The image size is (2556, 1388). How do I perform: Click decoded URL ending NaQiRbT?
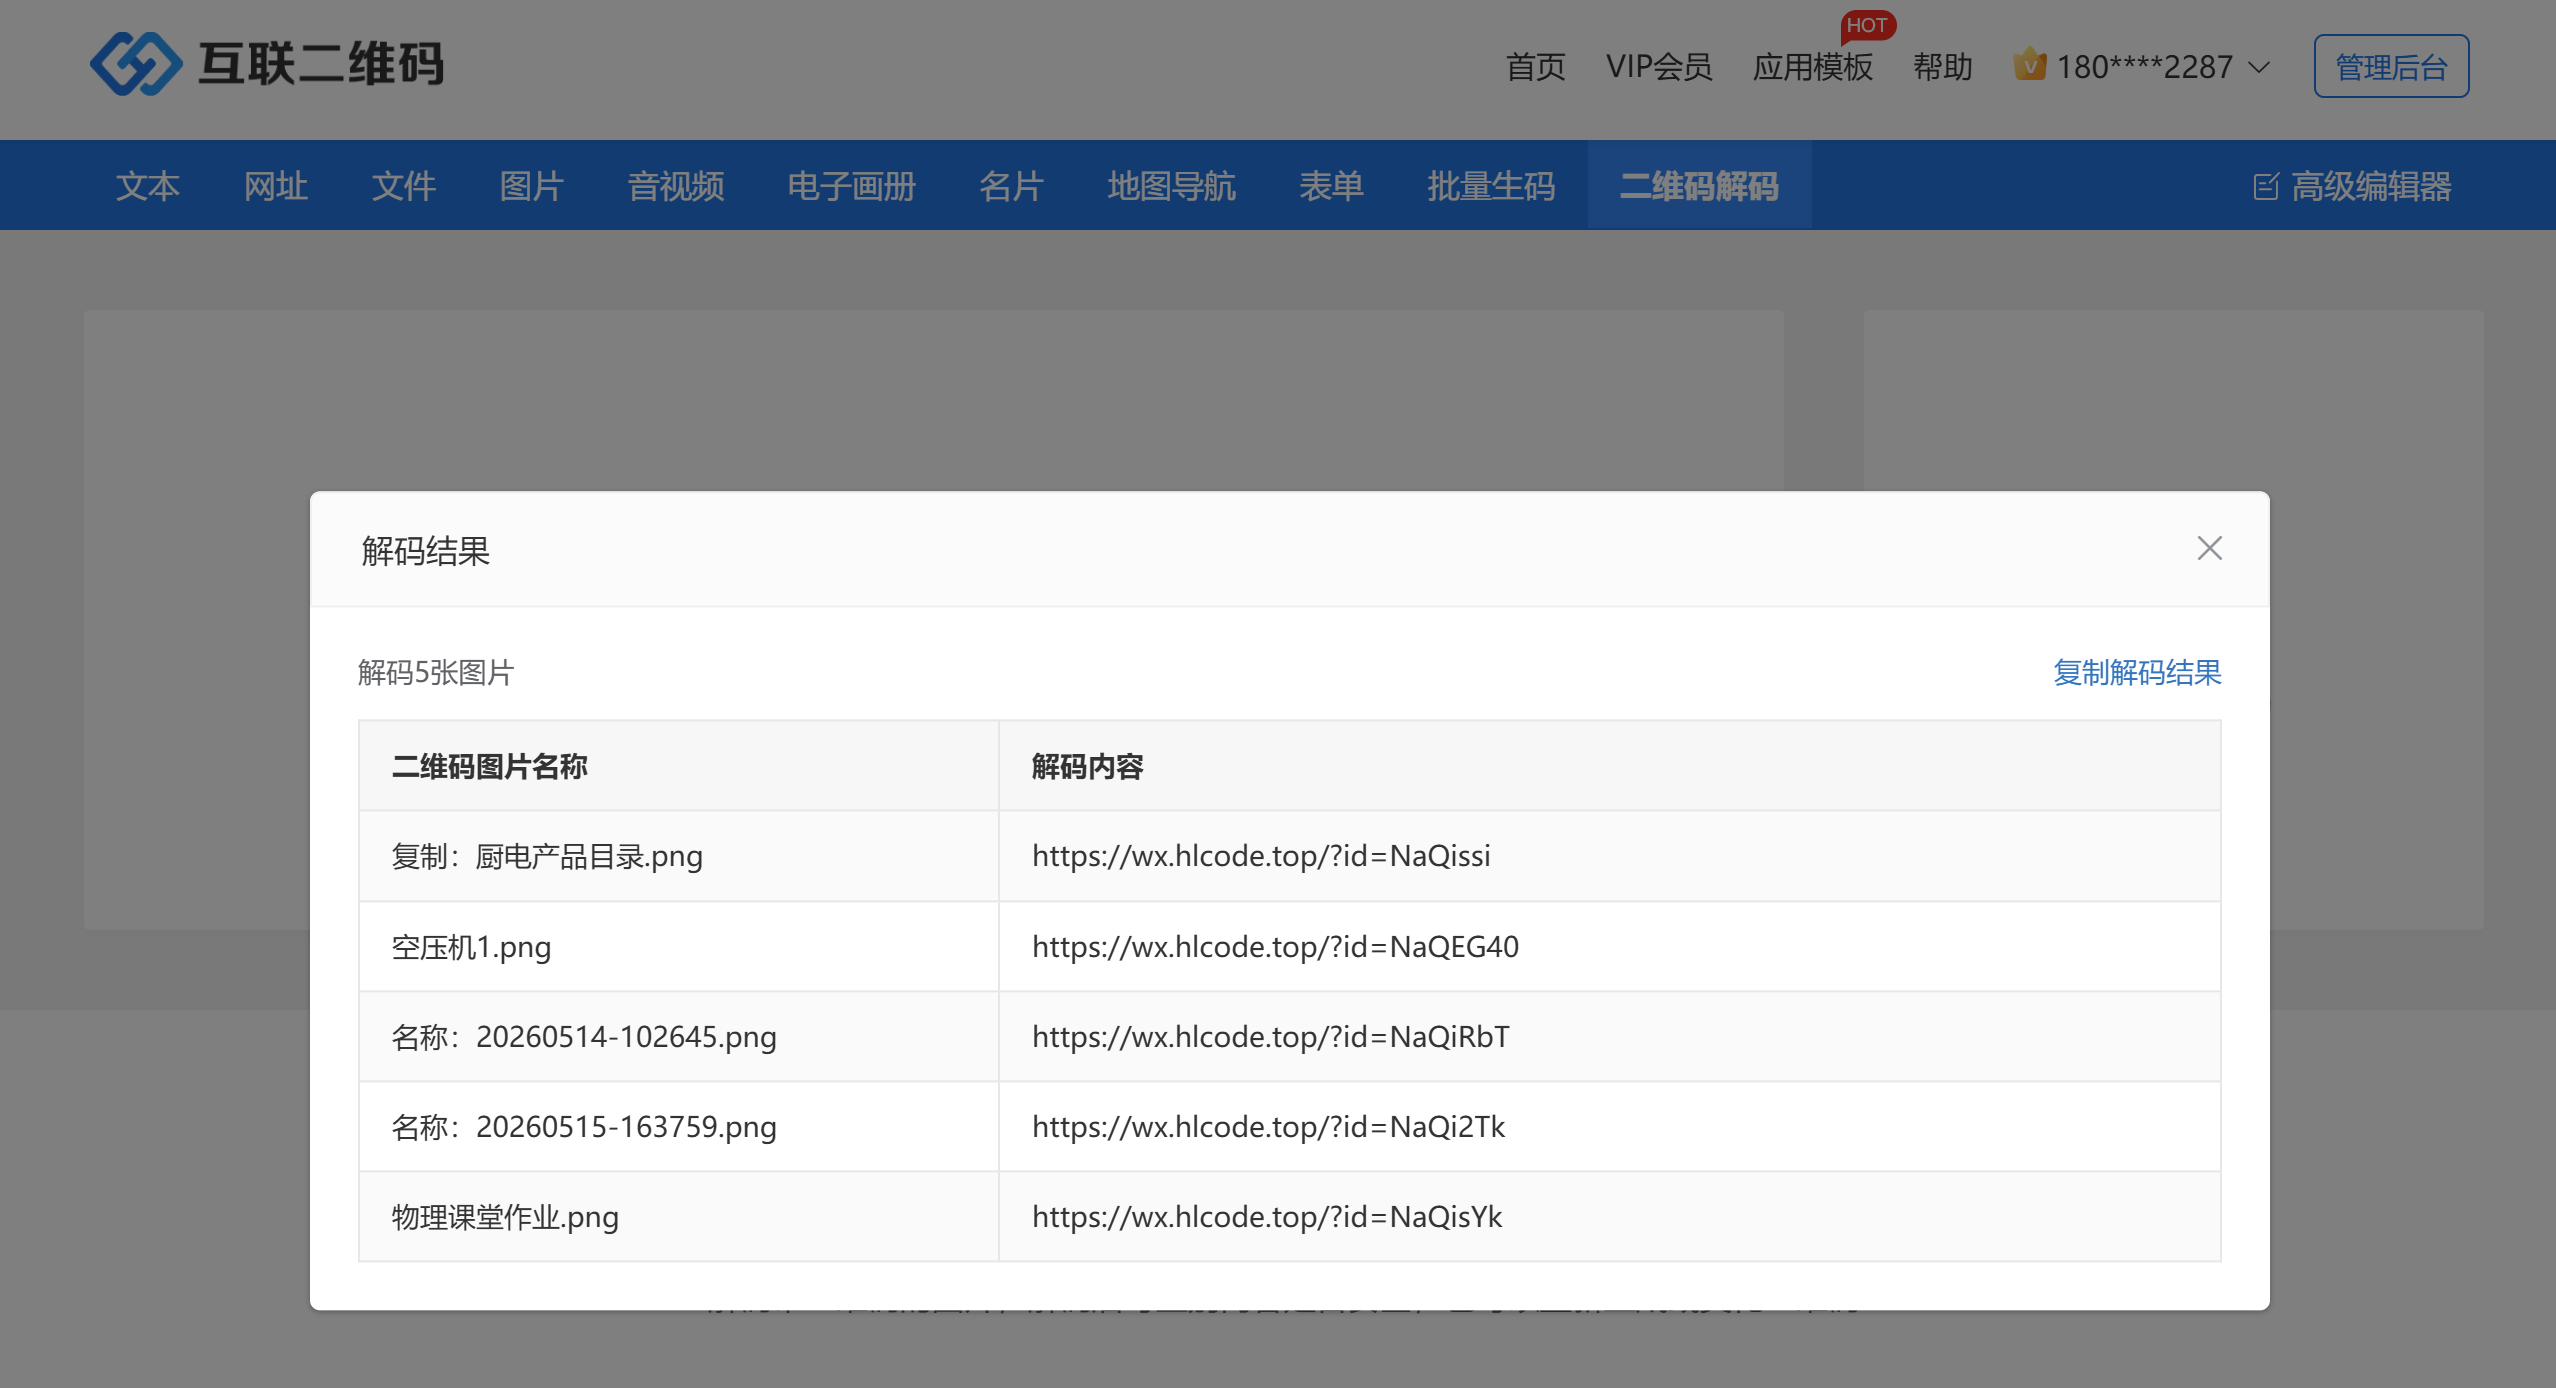pyautogui.click(x=1271, y=1036)
